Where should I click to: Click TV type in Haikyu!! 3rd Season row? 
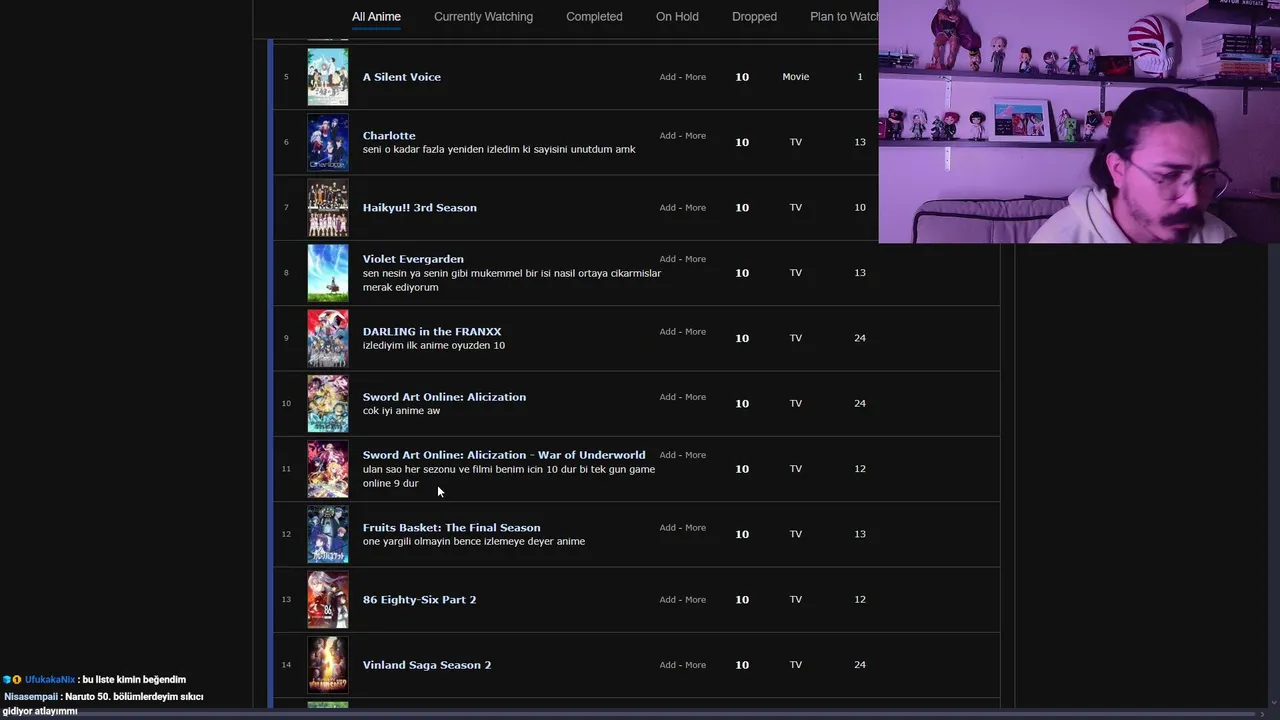tap(796, 207)
